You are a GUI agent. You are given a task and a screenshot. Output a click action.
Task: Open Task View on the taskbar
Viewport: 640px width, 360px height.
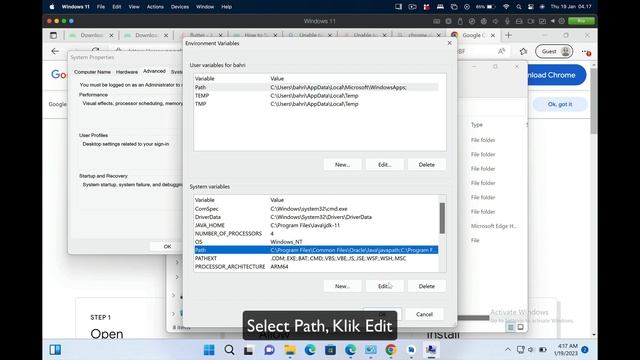pyautogui.click(x=249, y=350)
